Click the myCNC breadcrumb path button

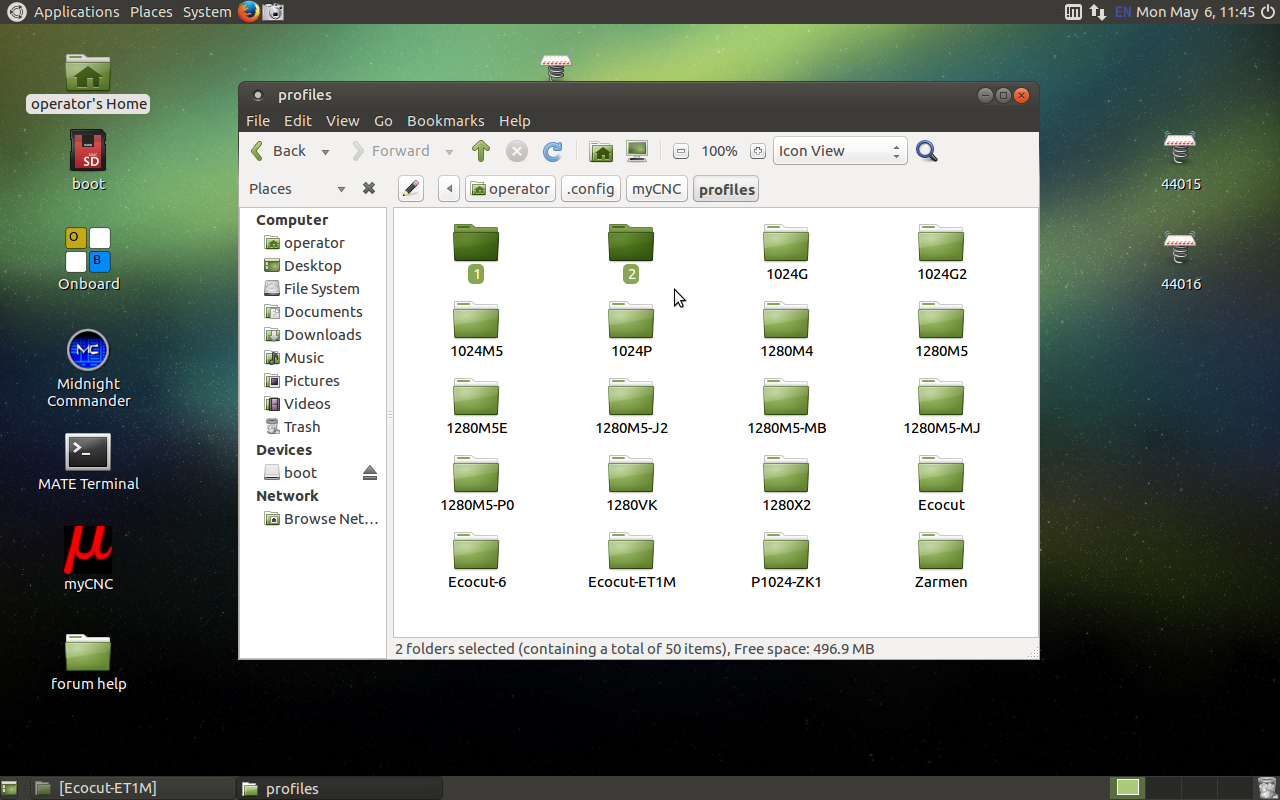click(656, 189)
